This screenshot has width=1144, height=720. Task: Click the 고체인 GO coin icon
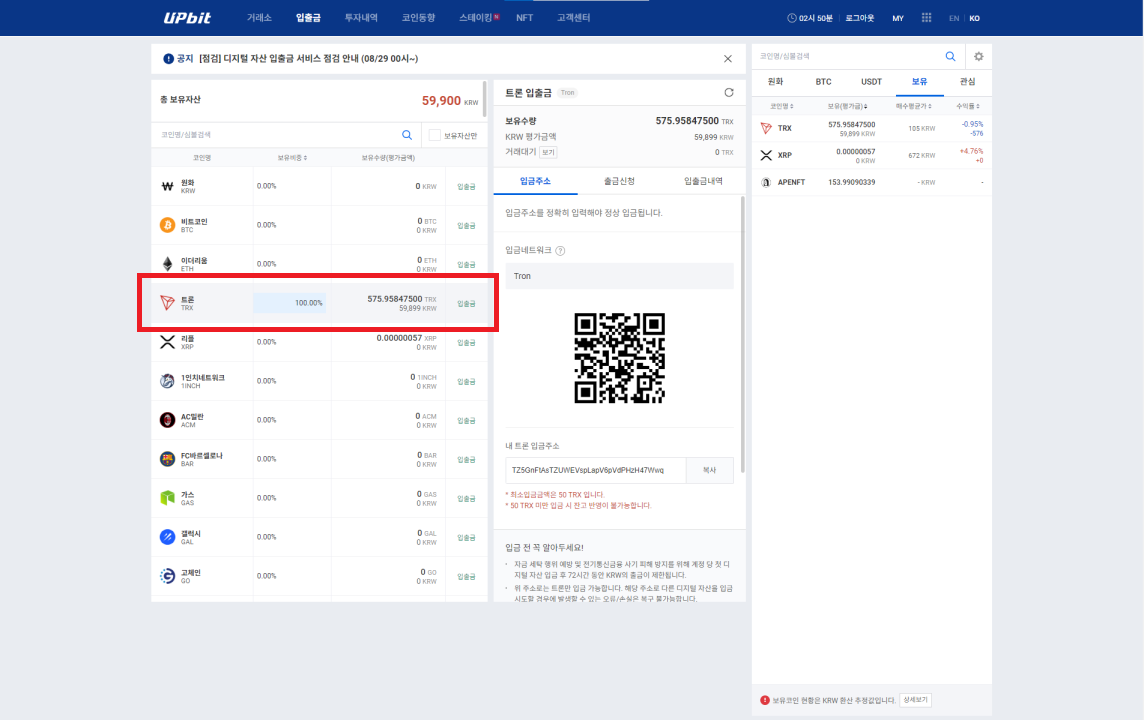(x=167, y=576)
